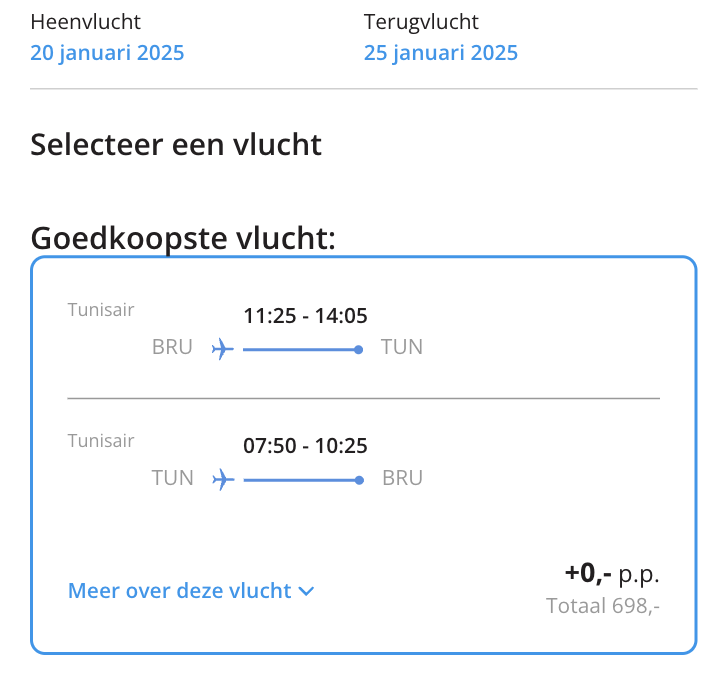This screenshot has width=728, height=674.
Task: Click the outbound flight airplane icon
Action: [222, 349]
